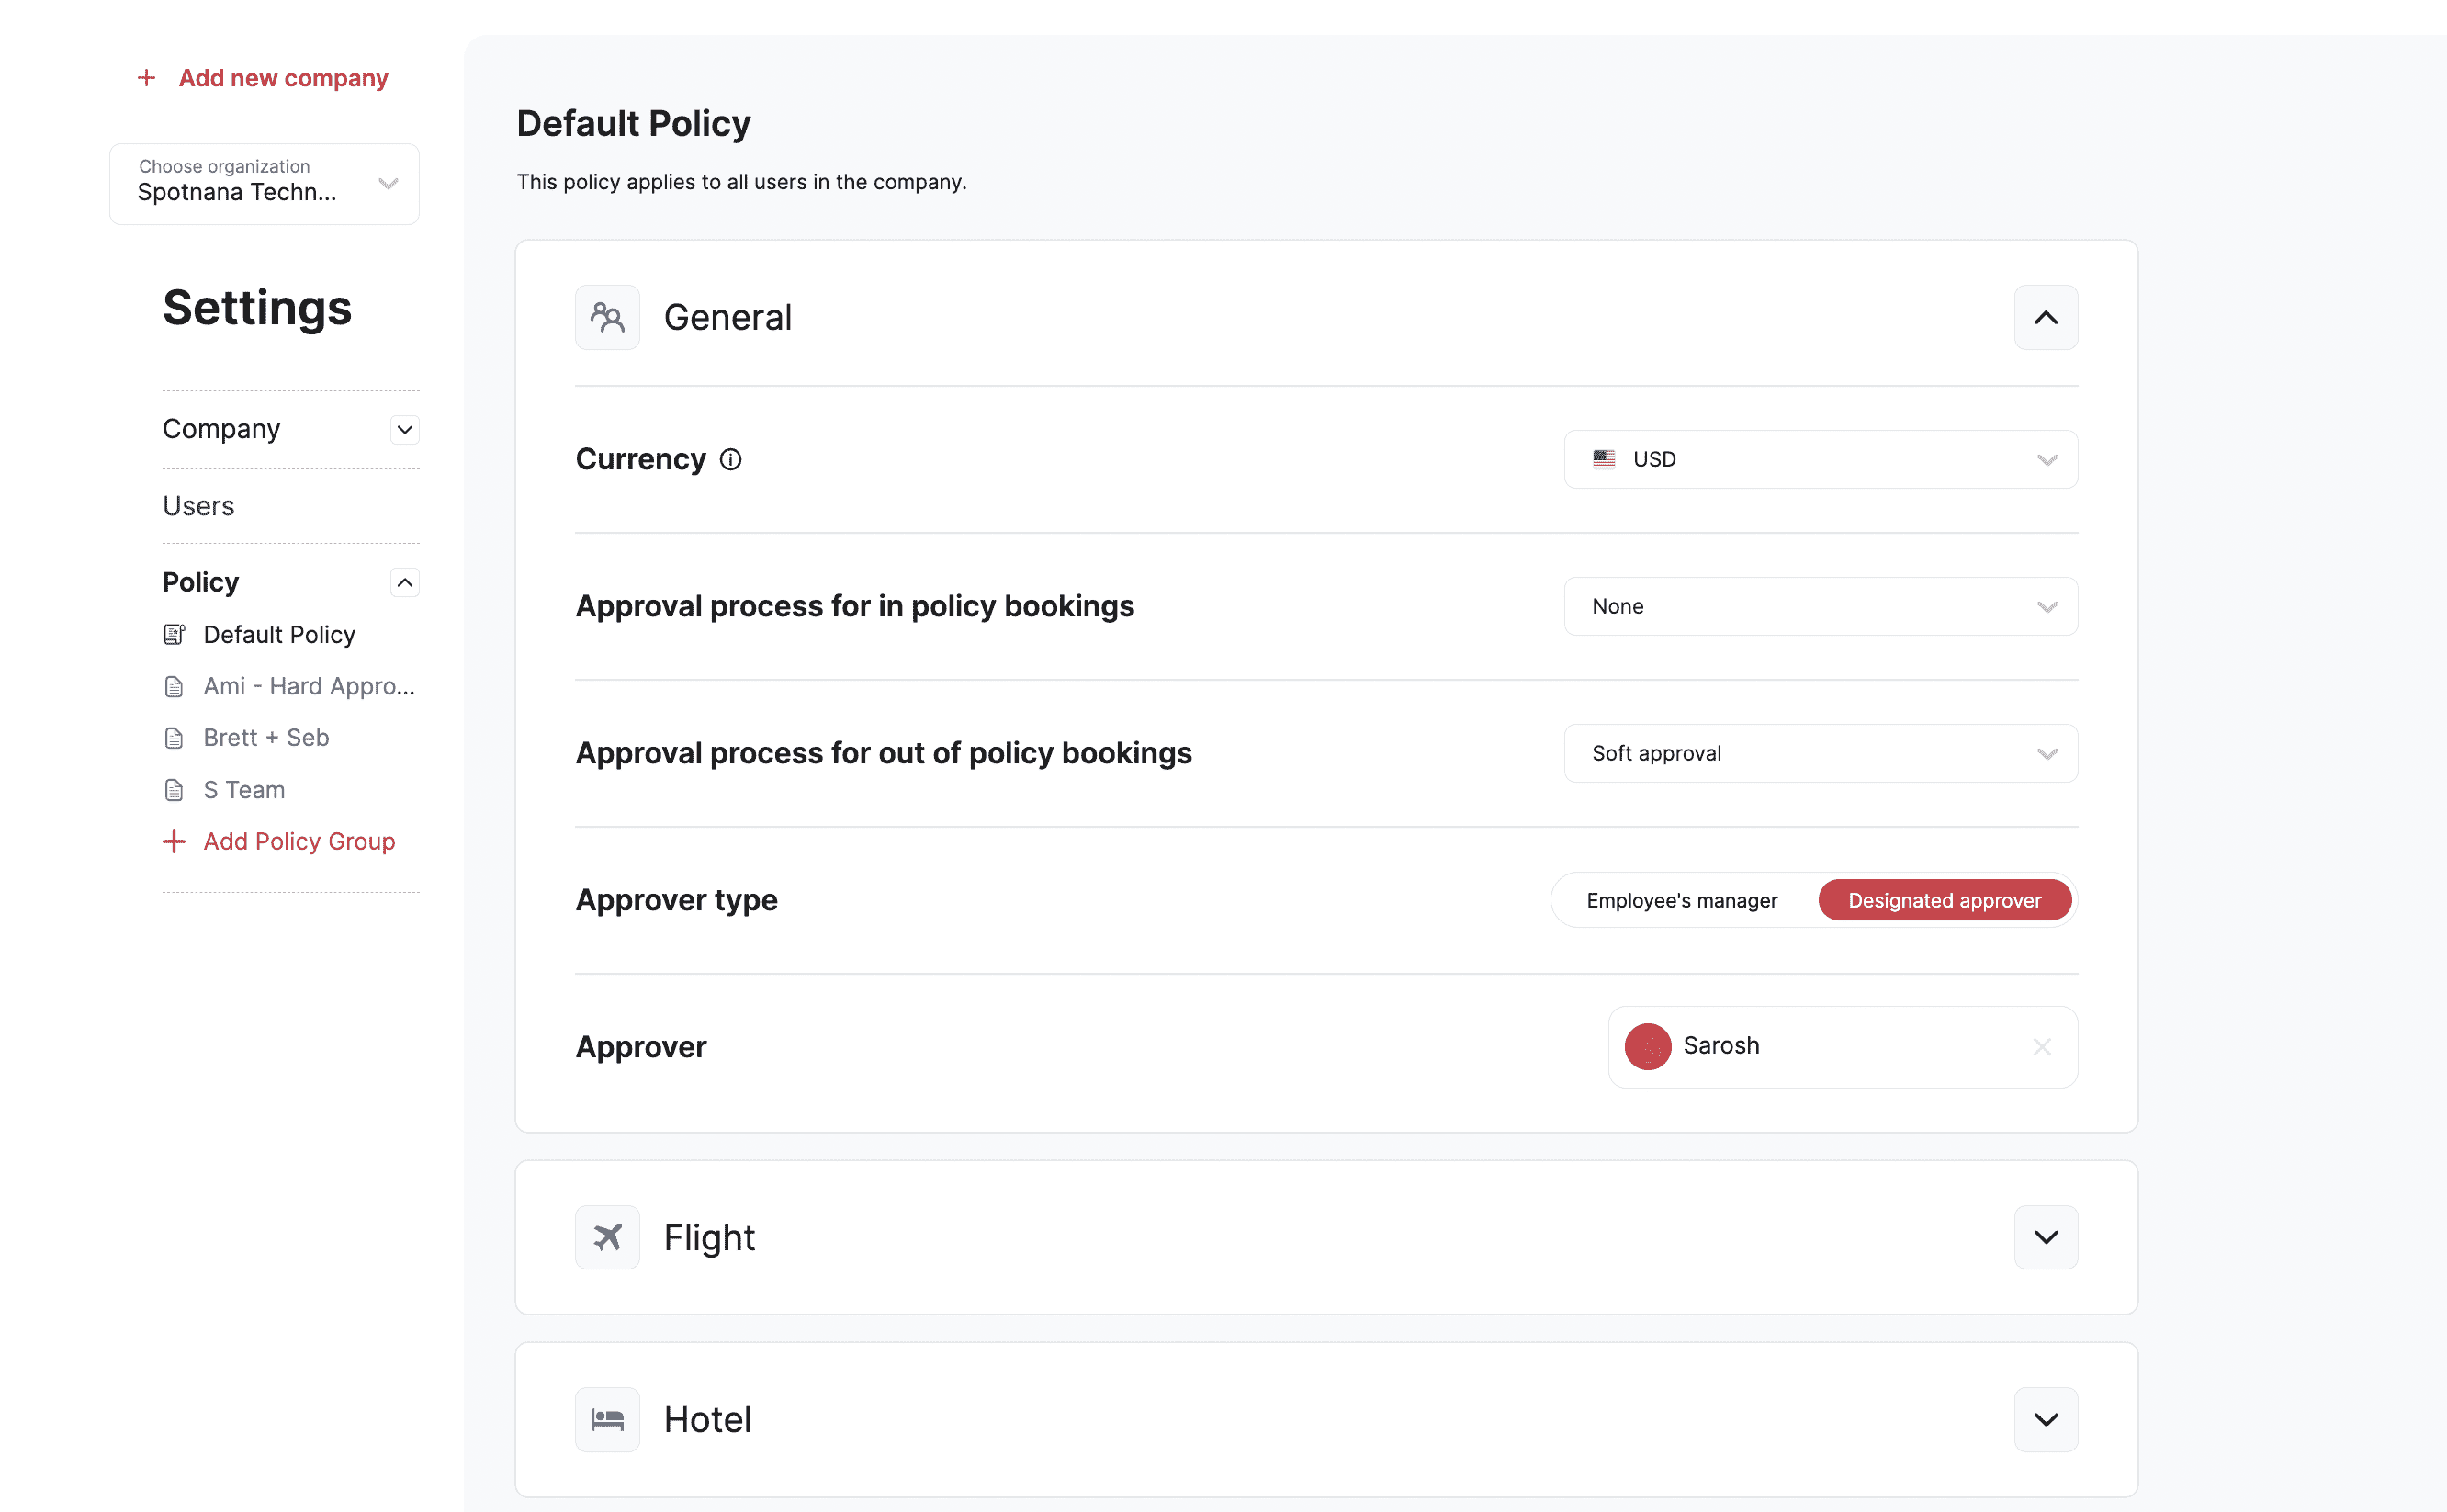
Task: Select Designated approver option
Action: (1944, 900)
